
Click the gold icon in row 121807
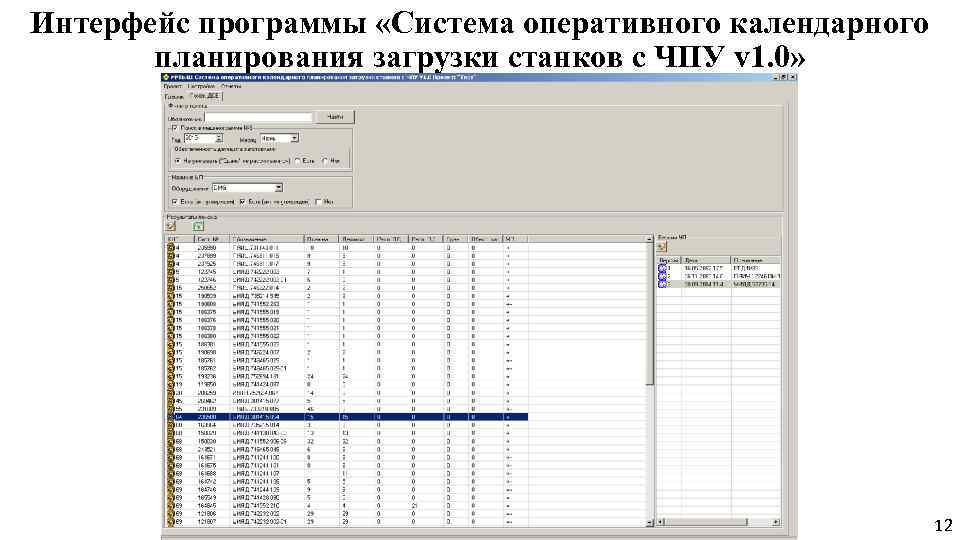pyautogui.click(x=171, y=522)
